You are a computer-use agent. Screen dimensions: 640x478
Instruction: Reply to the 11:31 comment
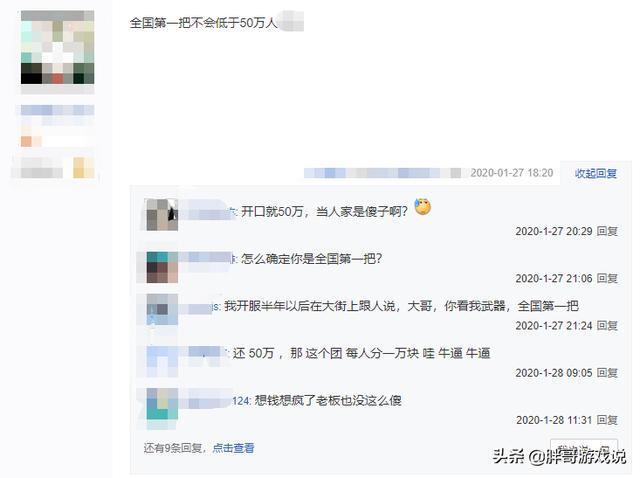click(607, 420)
